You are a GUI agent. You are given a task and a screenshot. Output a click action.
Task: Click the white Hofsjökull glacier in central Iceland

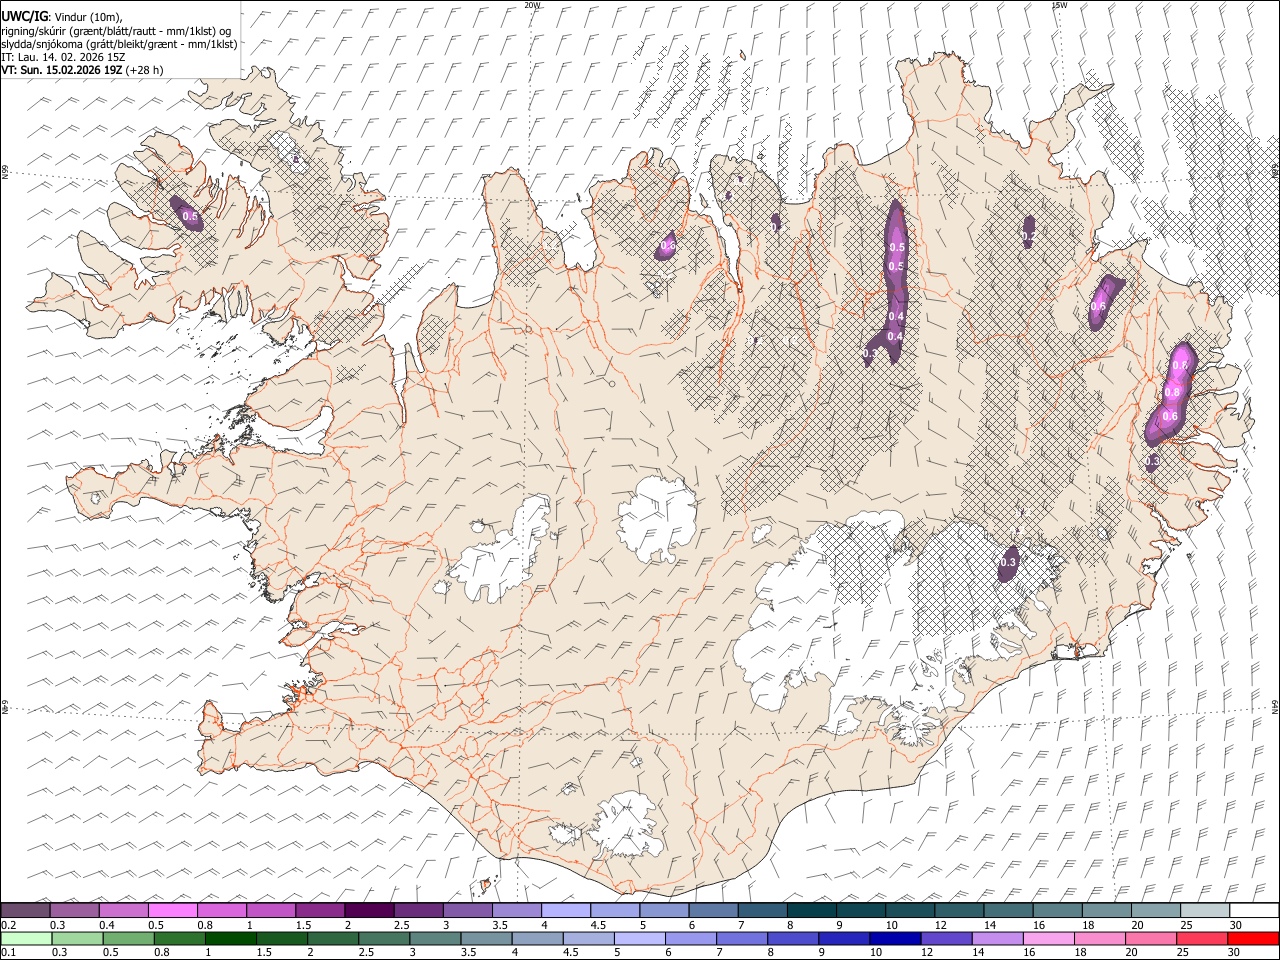tap(657, 520)
